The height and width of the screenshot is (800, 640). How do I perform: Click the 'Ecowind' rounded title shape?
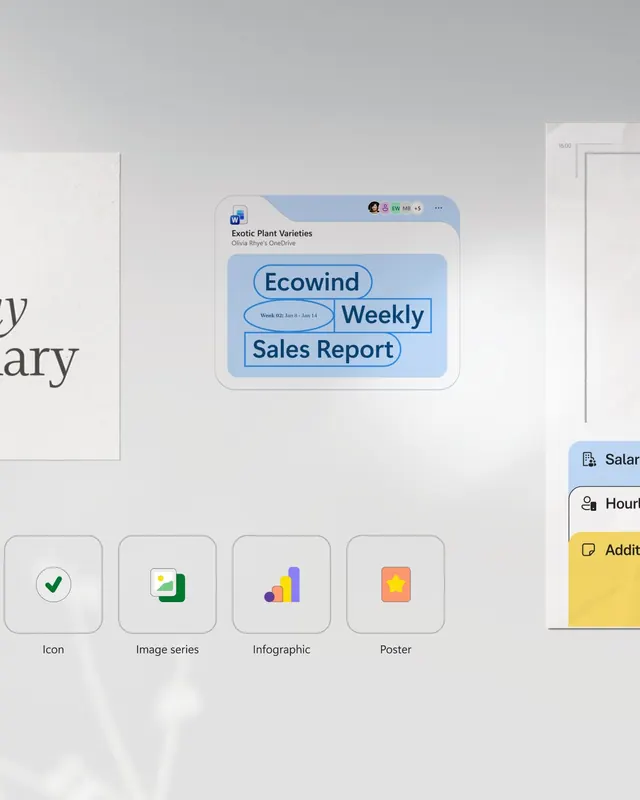pyautogui.click(x=312, y=282)
